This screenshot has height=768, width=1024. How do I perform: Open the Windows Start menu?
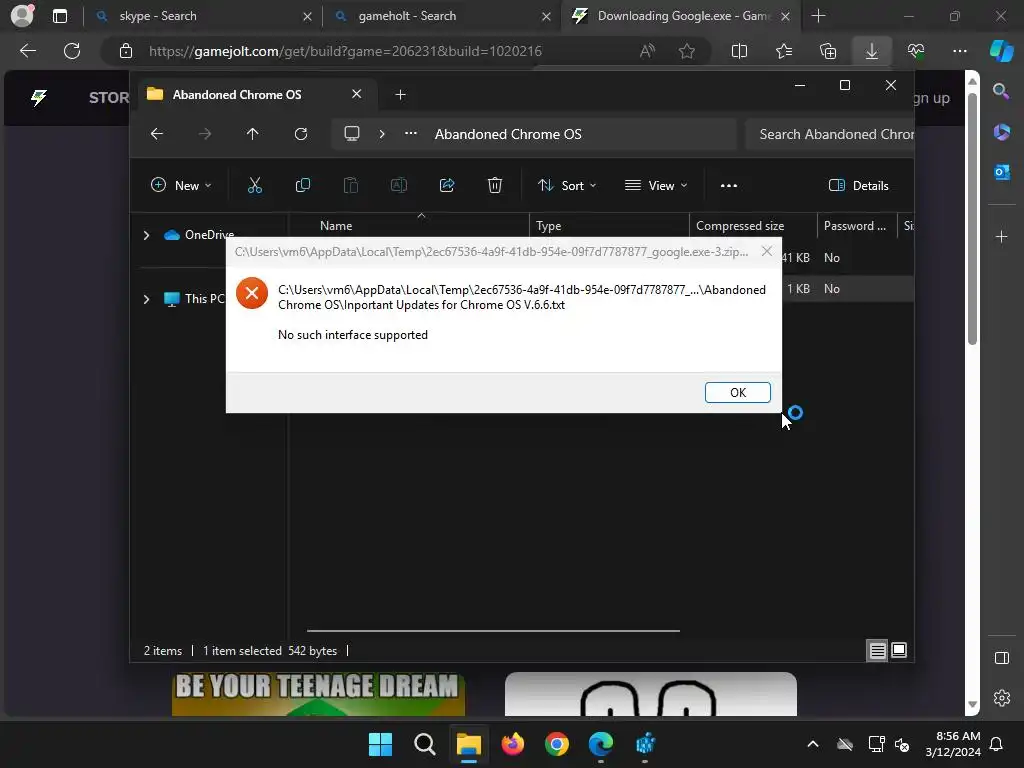click(380, 744)
